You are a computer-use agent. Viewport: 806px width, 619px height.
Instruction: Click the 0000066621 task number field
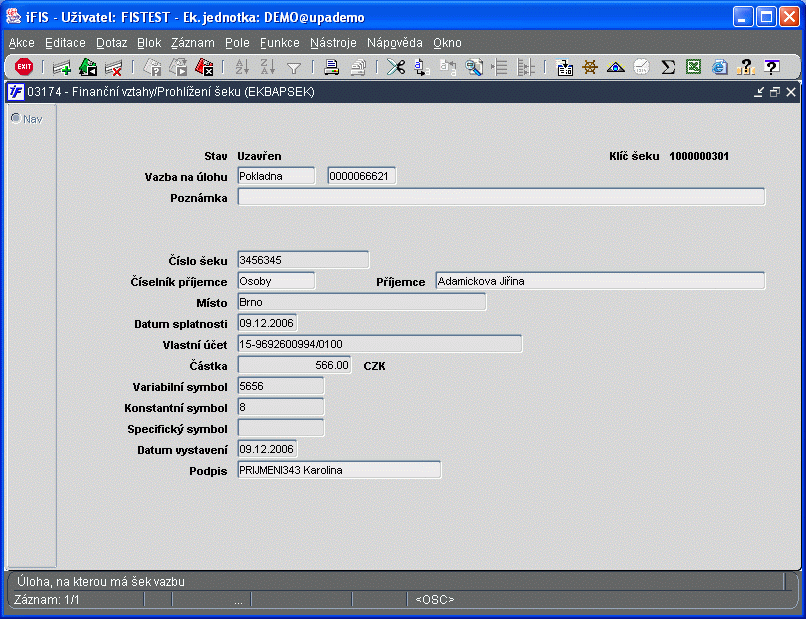click(x=361, y=176)
